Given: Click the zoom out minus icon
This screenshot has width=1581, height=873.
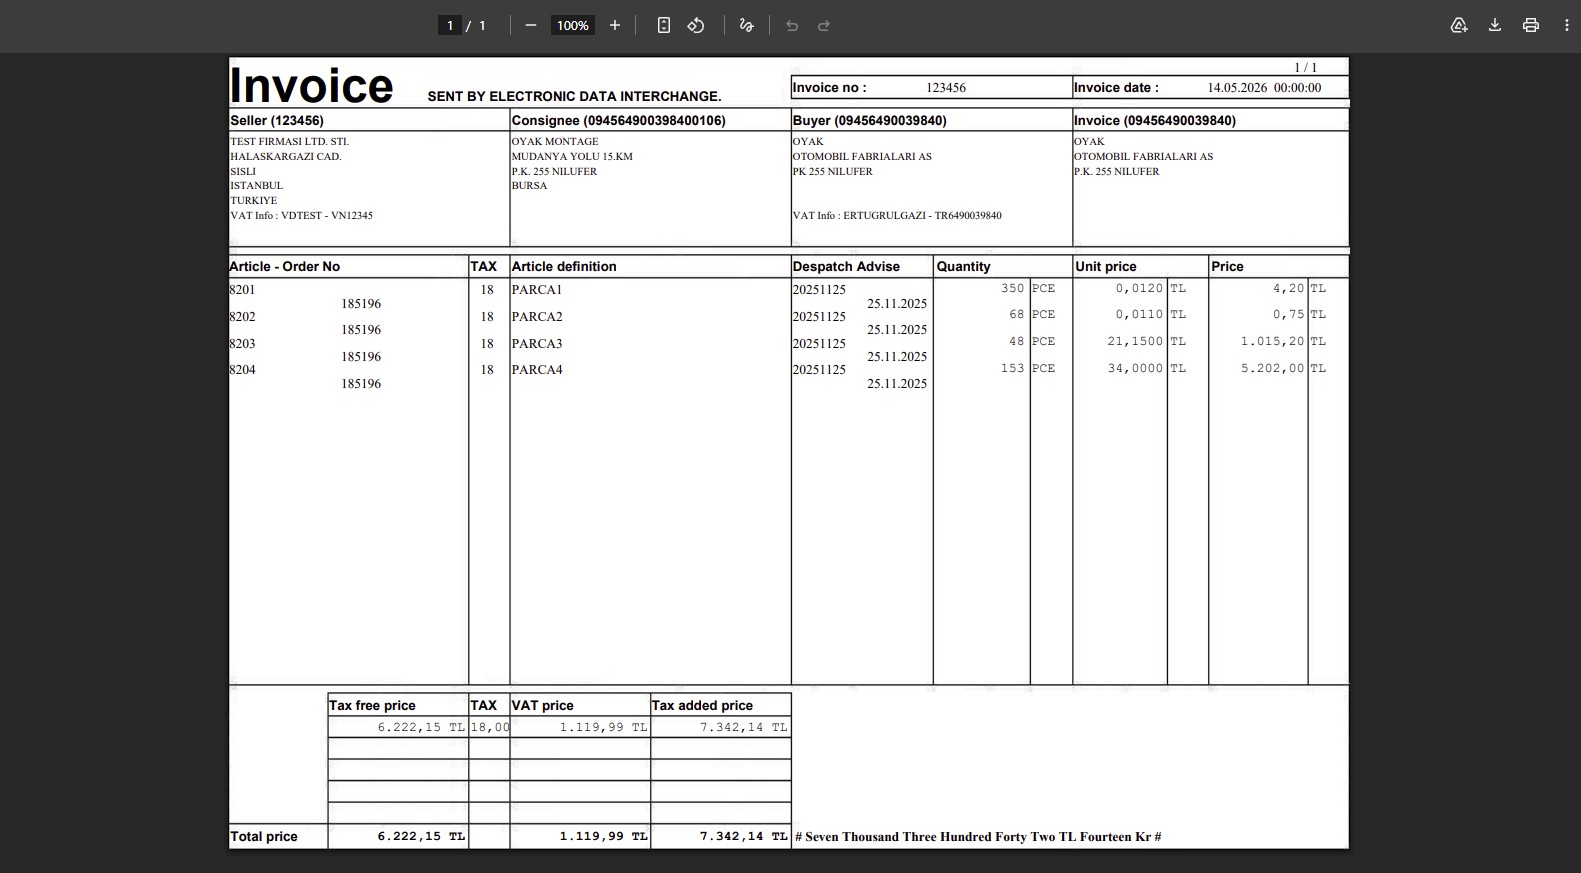Looking at the screenshot, I should 531,25.
